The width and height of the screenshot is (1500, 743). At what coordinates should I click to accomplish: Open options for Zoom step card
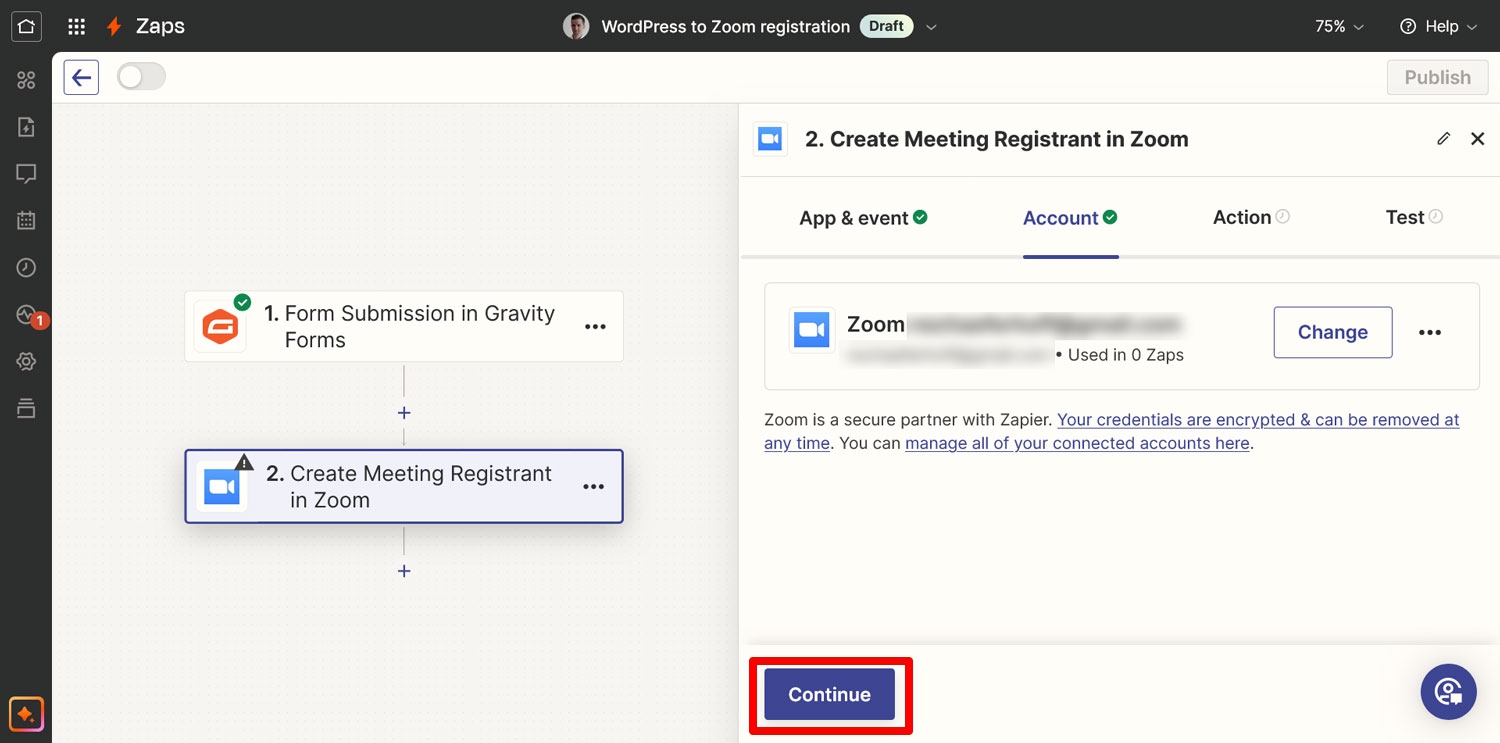click(x=593, y=487)
